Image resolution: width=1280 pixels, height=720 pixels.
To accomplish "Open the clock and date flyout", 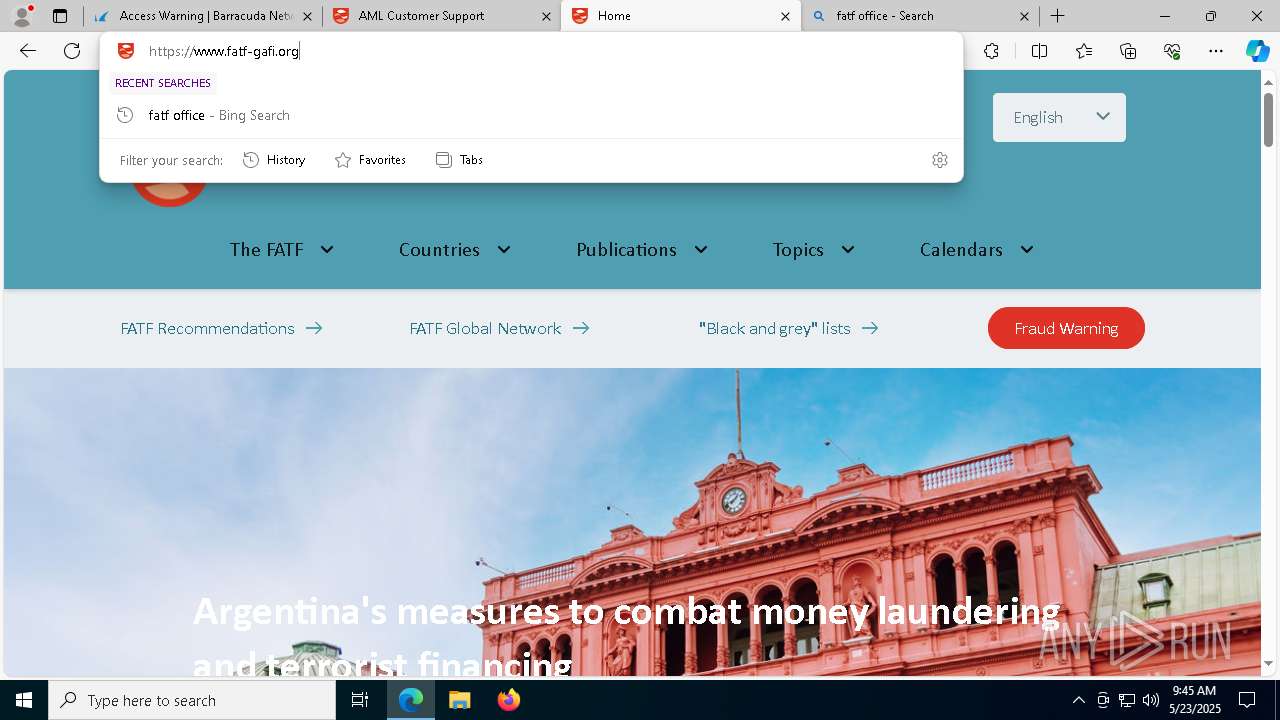I will click(x=1195, y=700).
